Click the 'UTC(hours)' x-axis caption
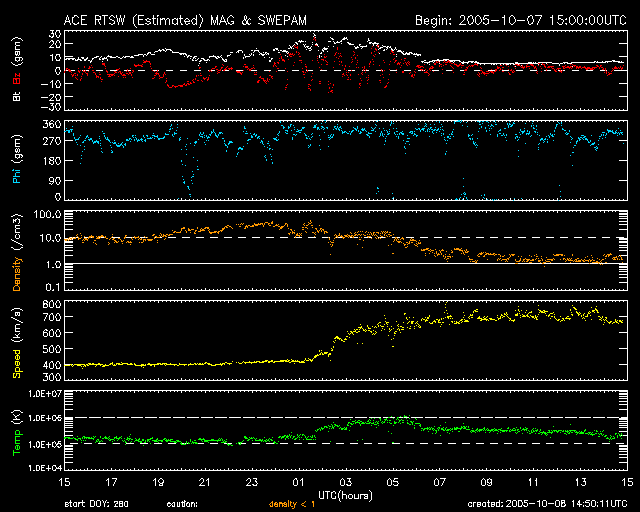Viewport: 640px width, 512px height. point(345,496)
